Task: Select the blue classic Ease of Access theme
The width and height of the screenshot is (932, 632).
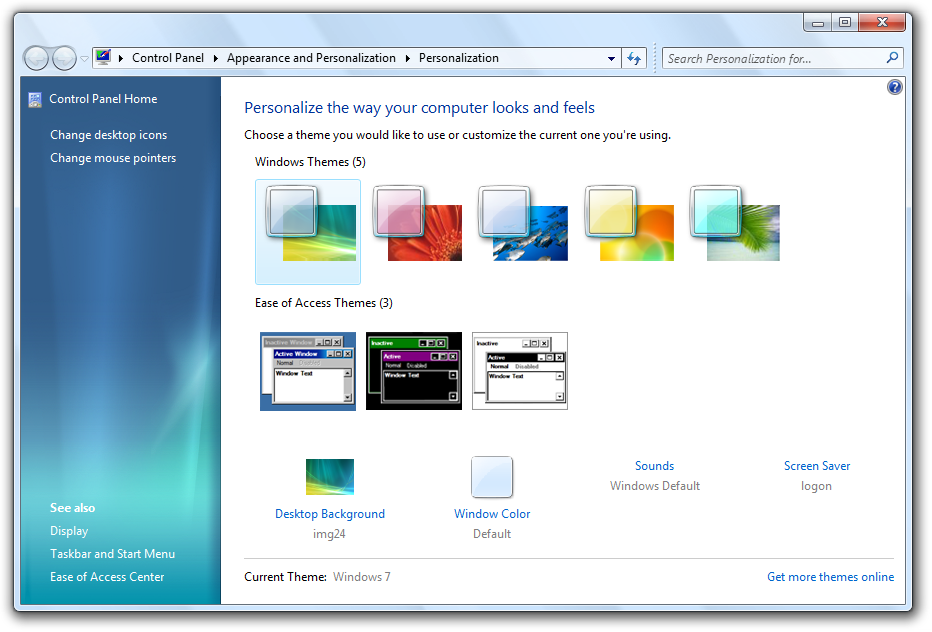Action: coord(308,372)
